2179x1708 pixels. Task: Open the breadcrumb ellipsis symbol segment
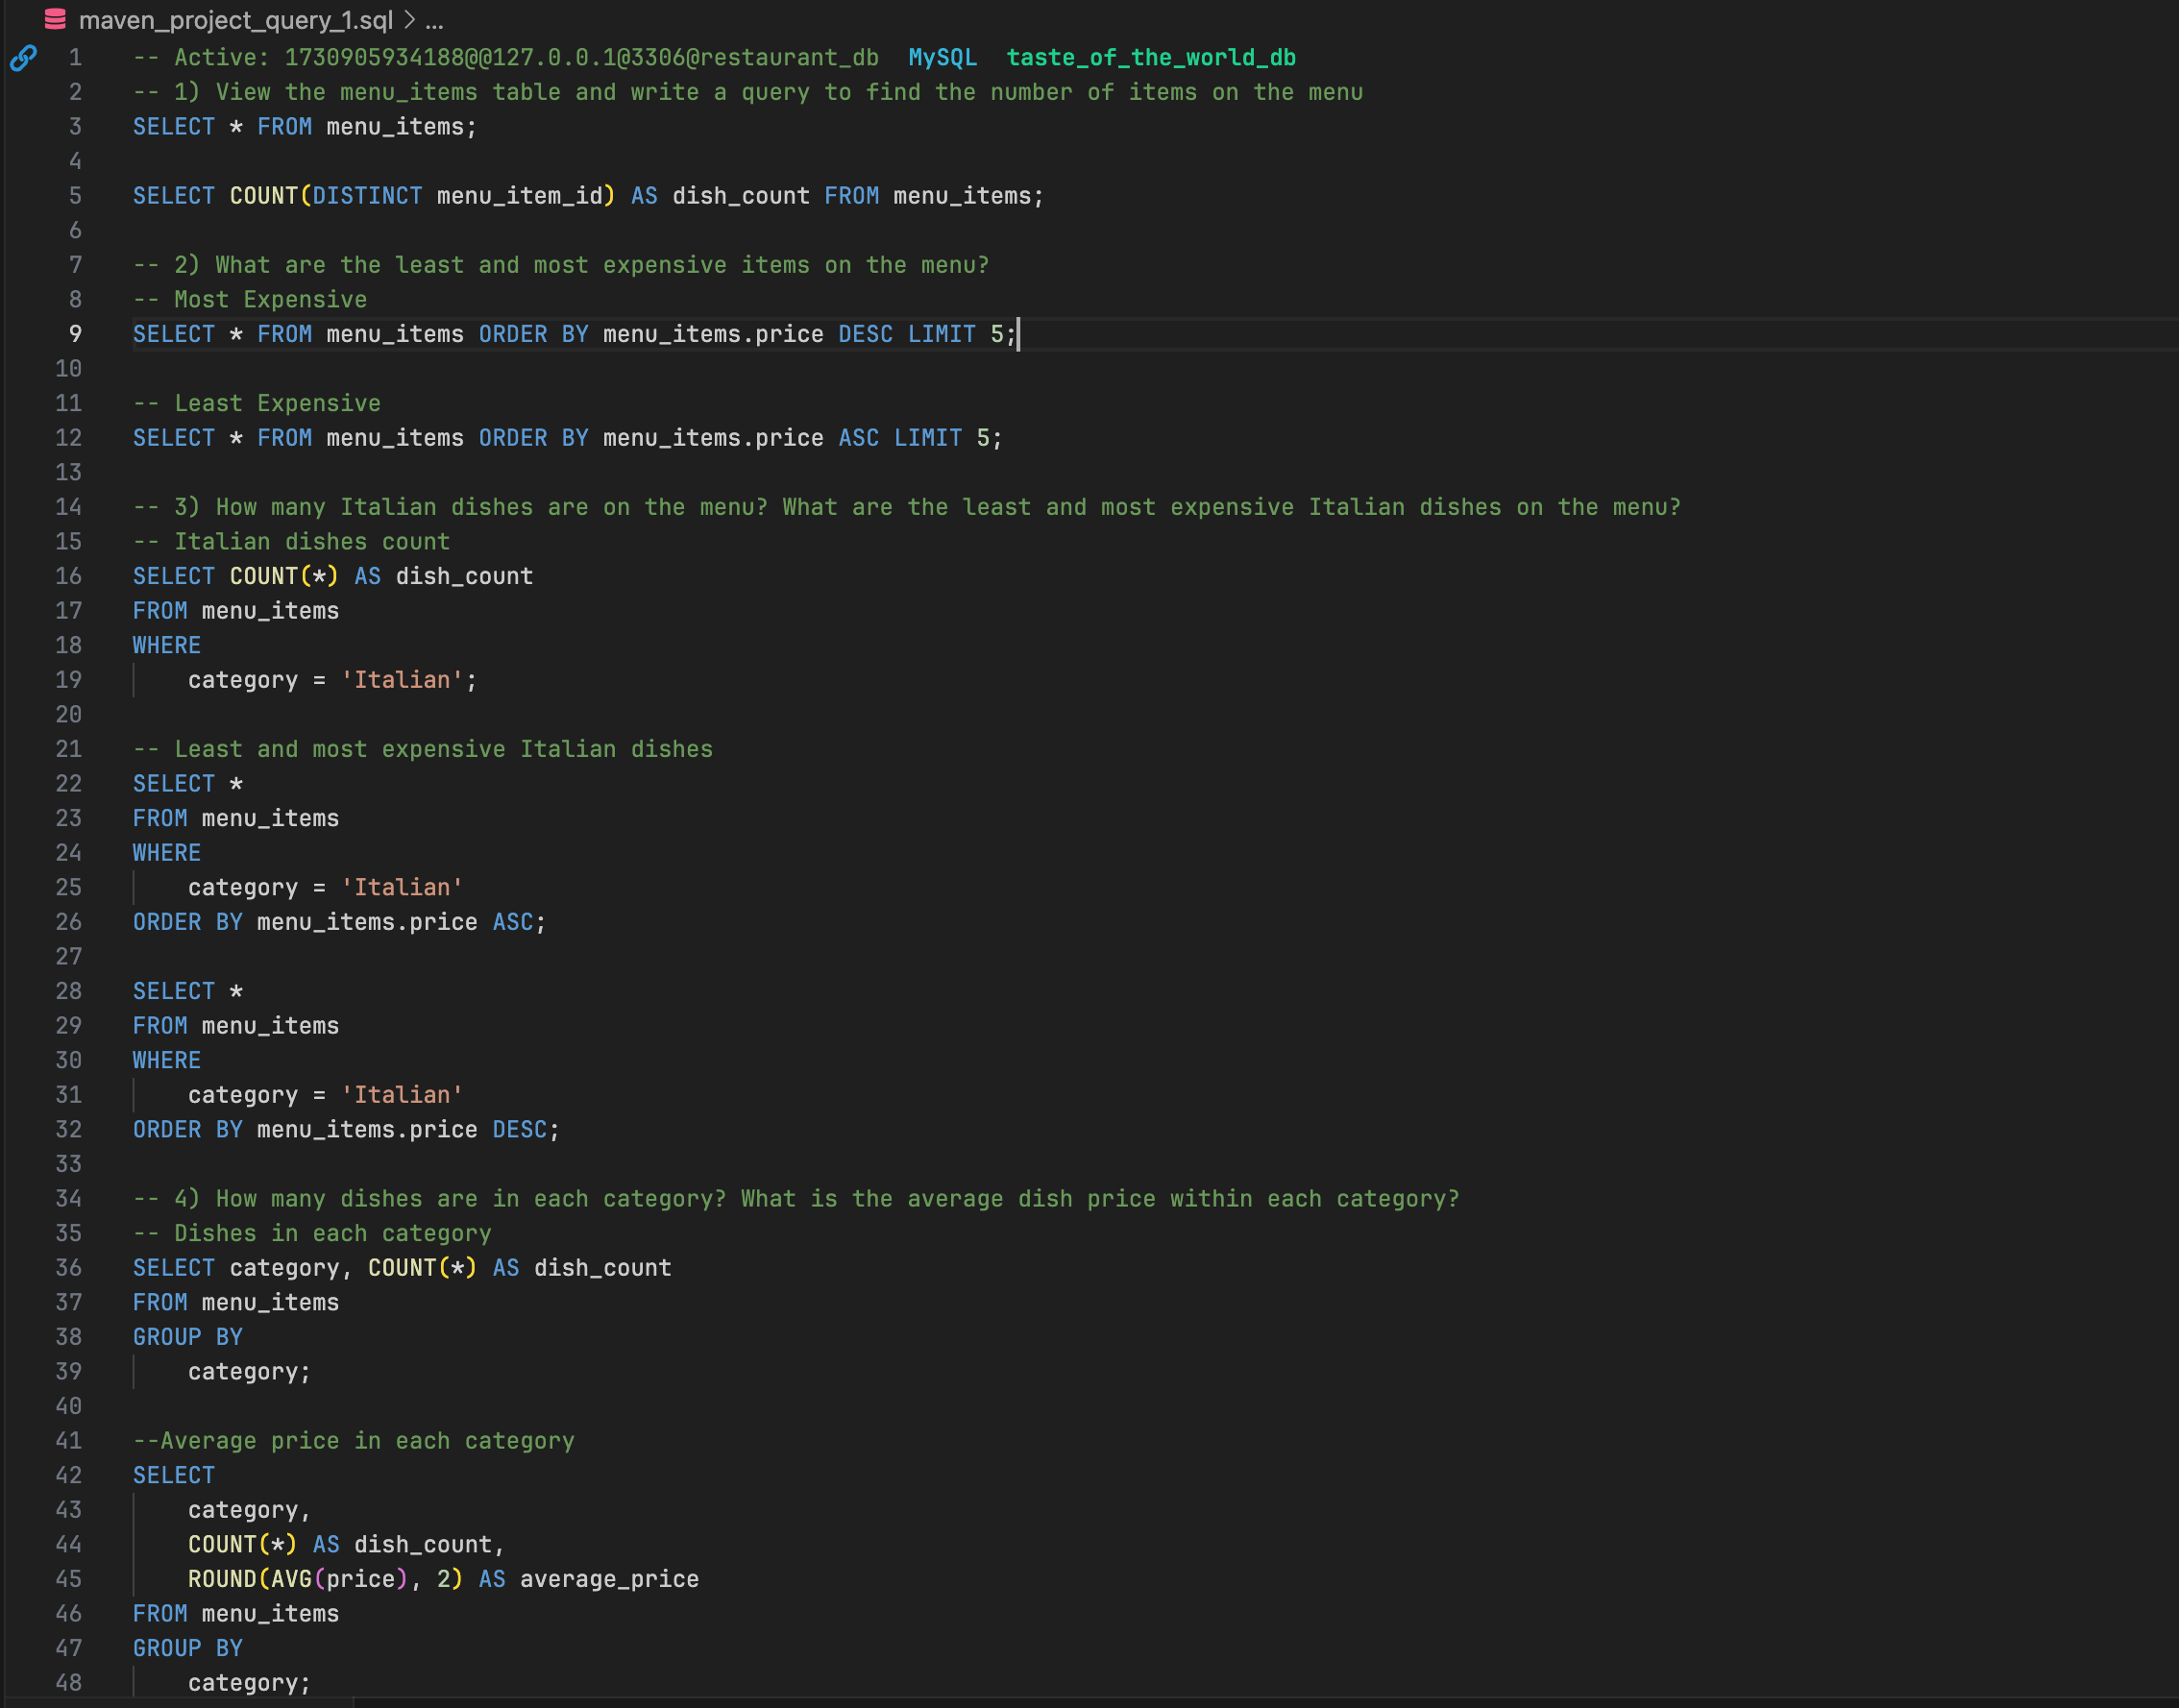(x=434, y=20)
